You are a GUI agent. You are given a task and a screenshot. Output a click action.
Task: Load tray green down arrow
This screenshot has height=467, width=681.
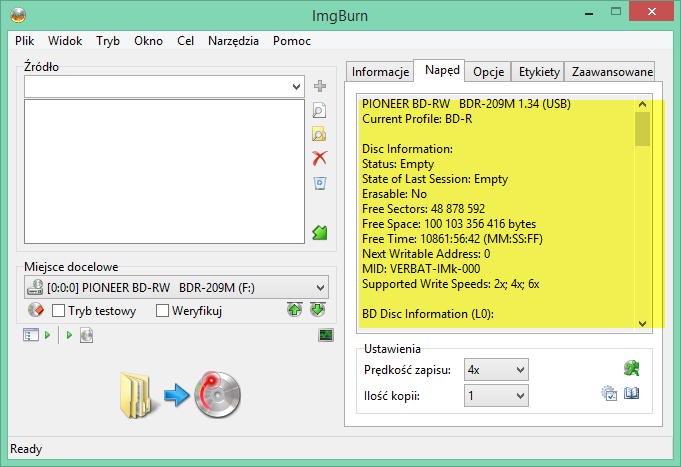pos(318,310)
